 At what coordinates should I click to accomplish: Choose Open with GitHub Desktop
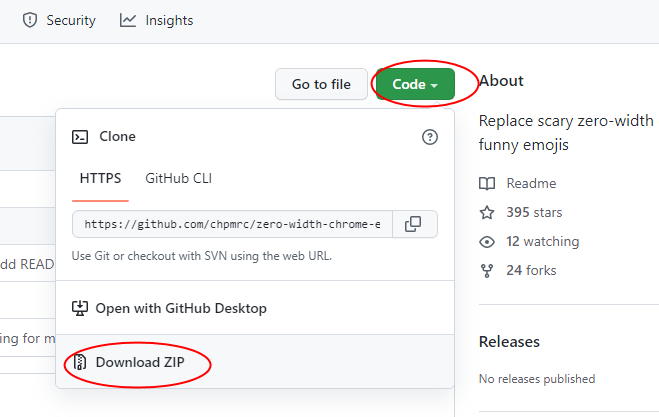[255, 308]
